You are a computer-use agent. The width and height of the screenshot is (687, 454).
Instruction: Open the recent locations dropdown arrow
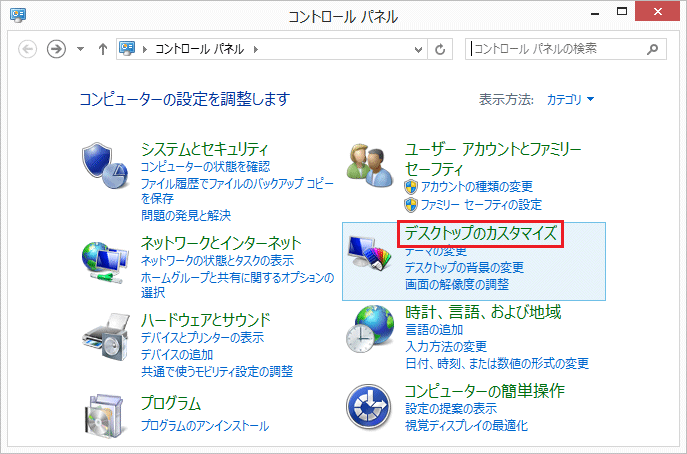coord(80,49)
